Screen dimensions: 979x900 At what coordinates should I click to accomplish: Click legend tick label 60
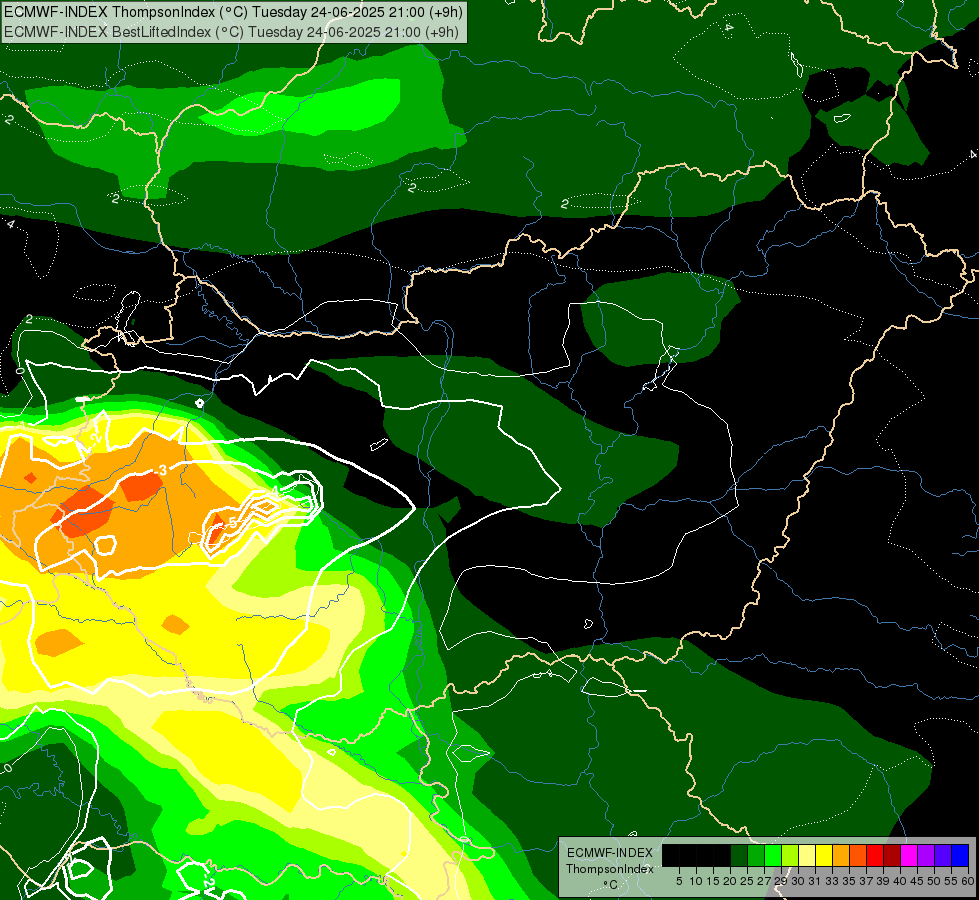[968, 881]
